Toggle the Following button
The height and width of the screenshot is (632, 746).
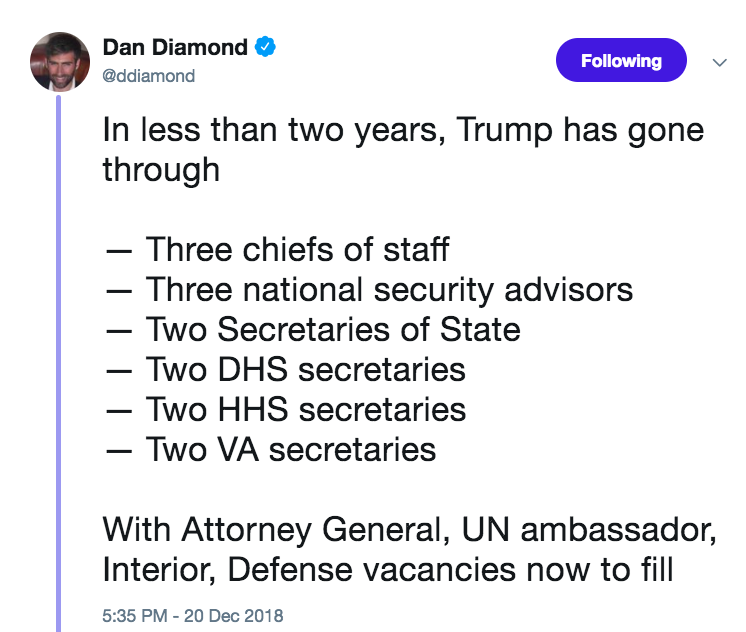(x=621, y=60)
